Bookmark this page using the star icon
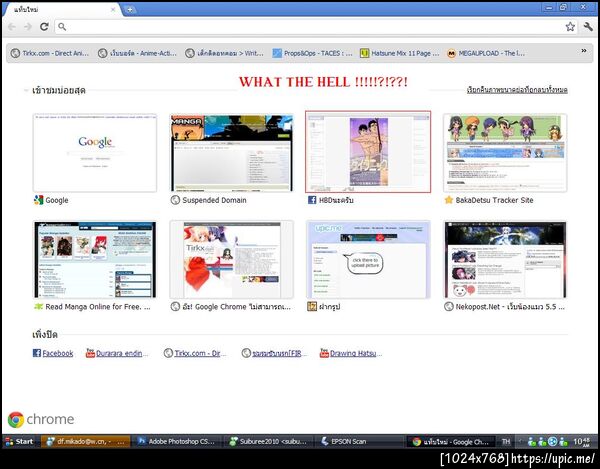The image size is (600, 469). pyautogui.click(x=570, y=26)
